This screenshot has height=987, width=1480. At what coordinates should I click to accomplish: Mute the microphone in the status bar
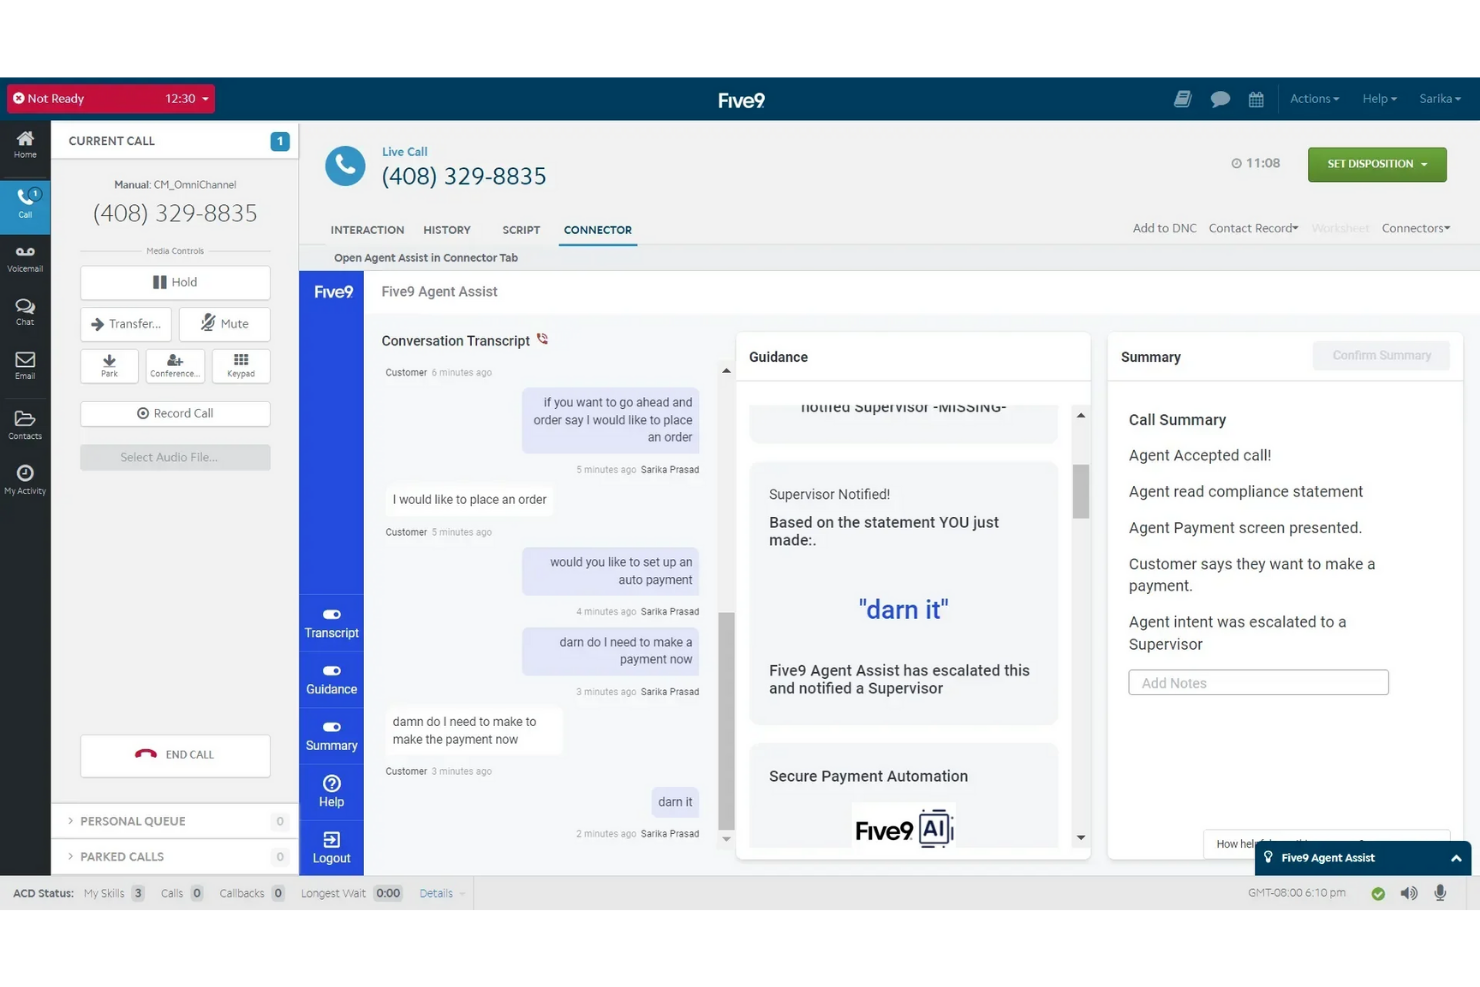[x=1440, y=893]
